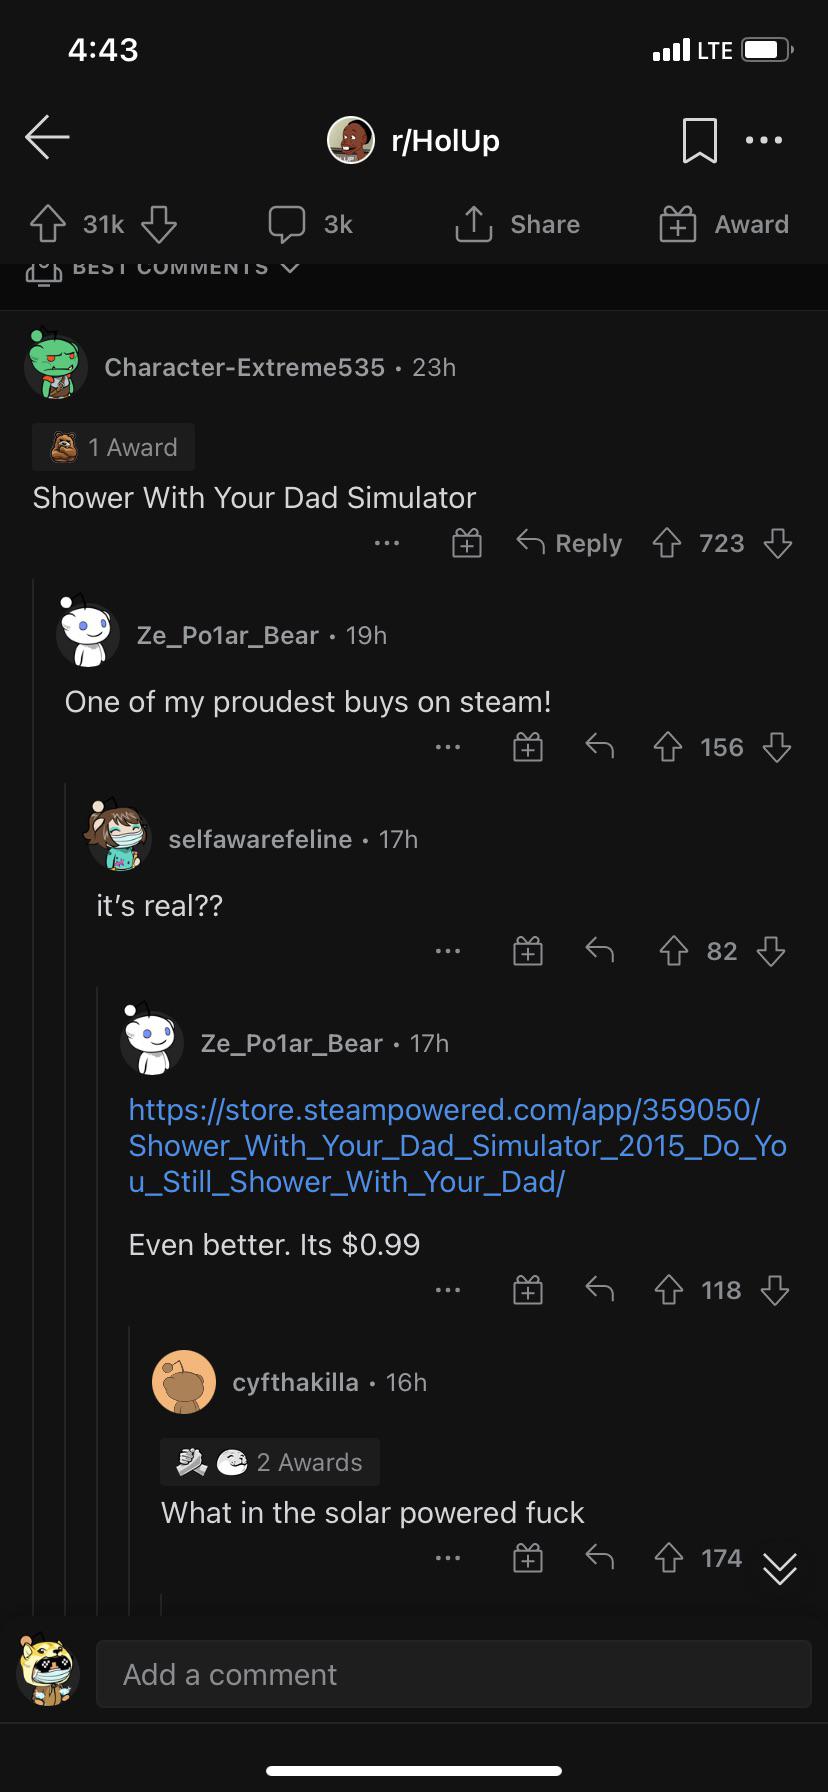The width and height of the screenshot is (828, 1792).
Task: Upvote the post with 31k votes
Action: 48,224
